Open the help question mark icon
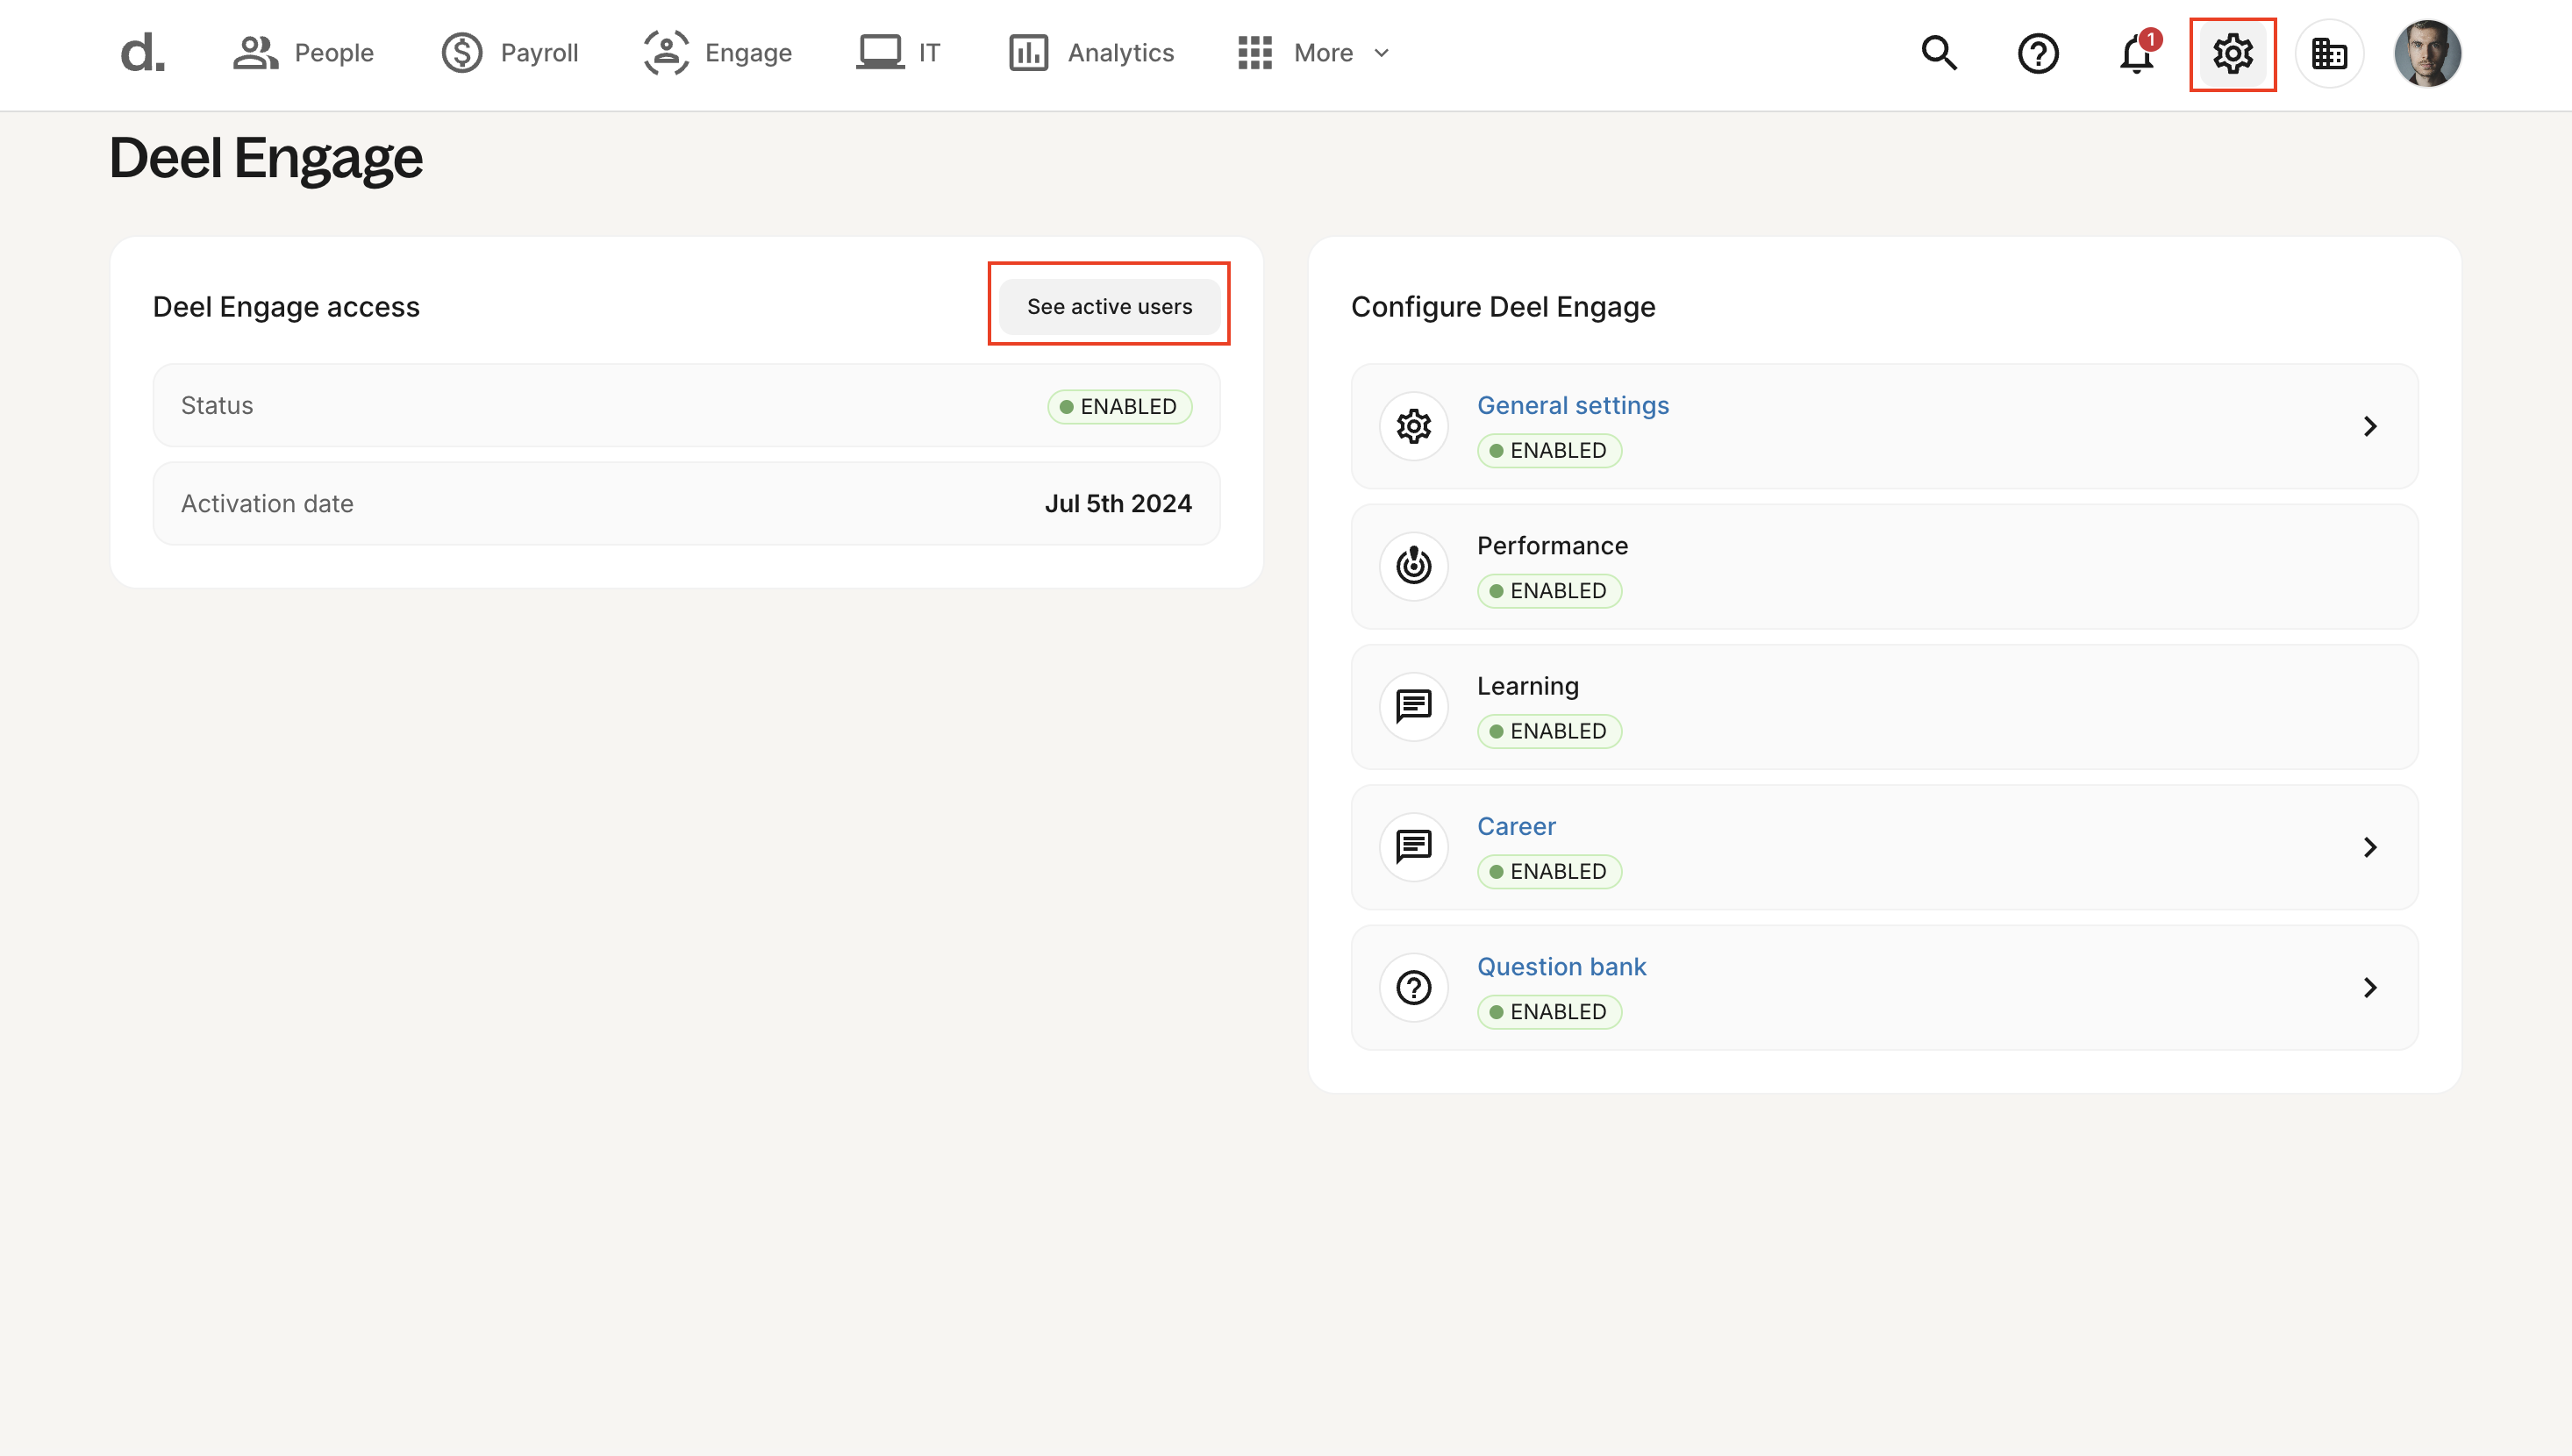Screen dimensions: 2572x1456 2038,54
